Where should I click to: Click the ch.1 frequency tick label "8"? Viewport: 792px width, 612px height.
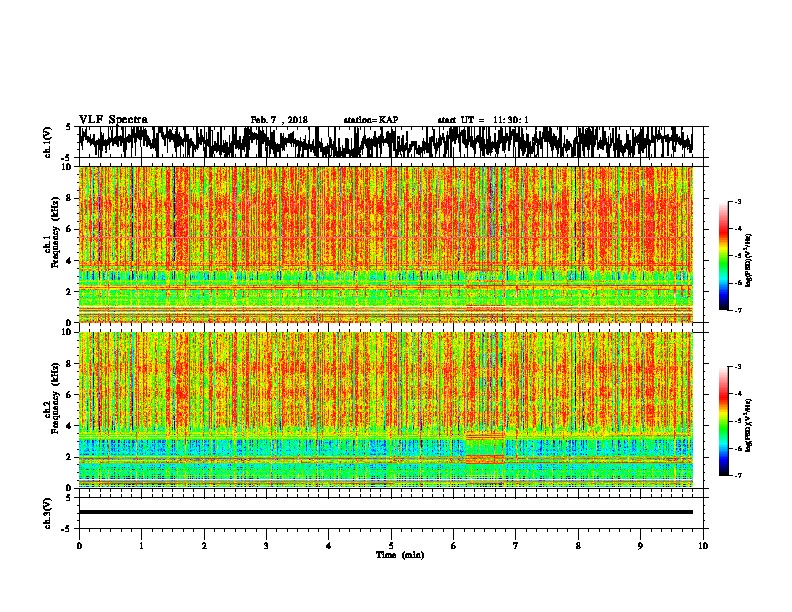point(70,198)
